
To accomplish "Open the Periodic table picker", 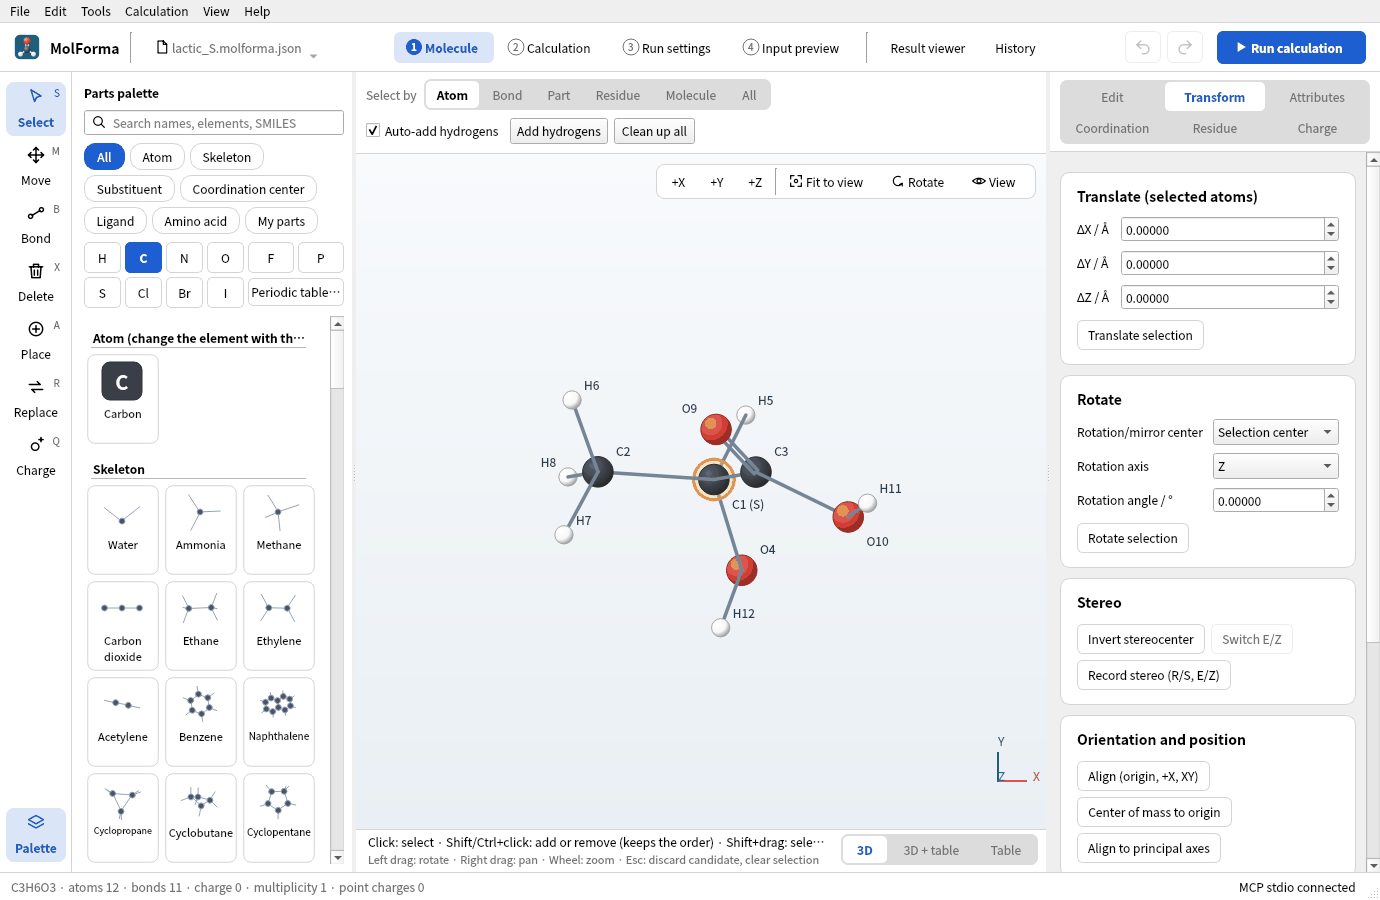I will tap(296, 293).
